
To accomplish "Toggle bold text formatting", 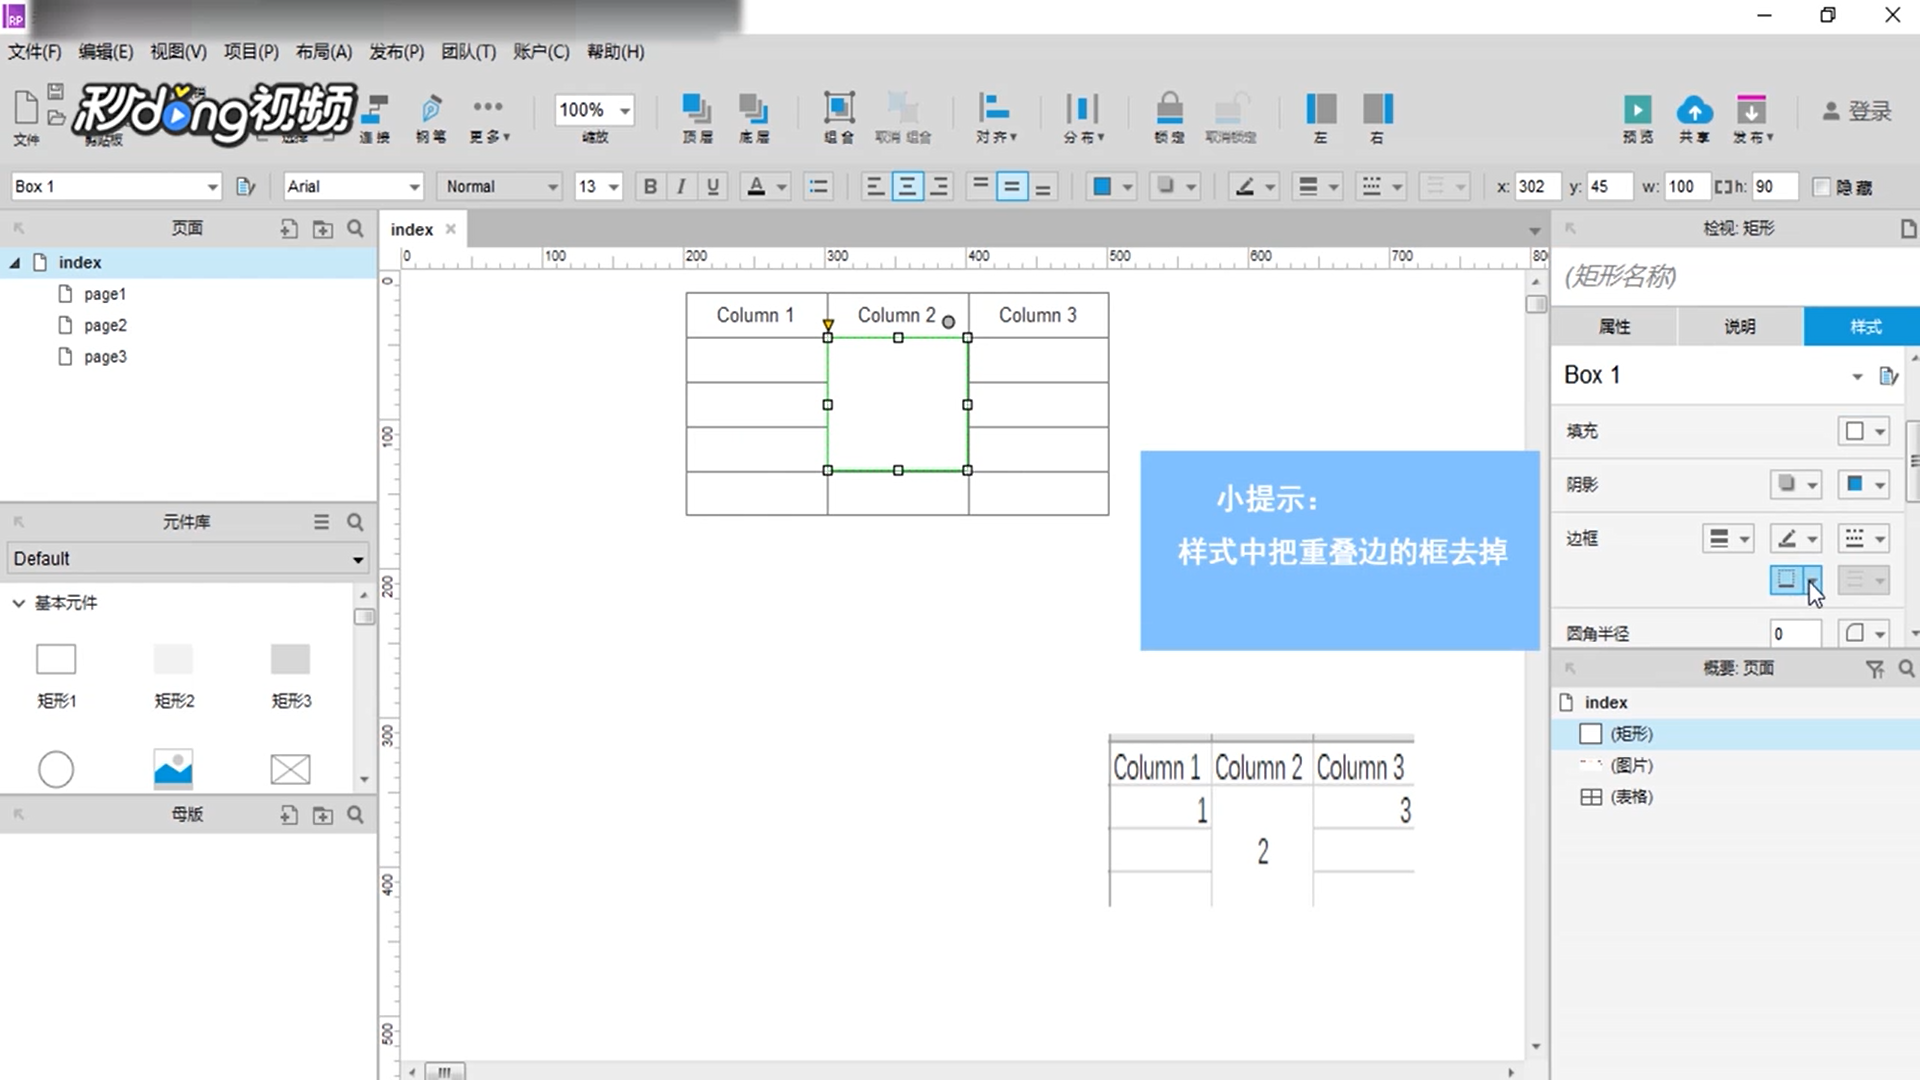I will point(650,186).
